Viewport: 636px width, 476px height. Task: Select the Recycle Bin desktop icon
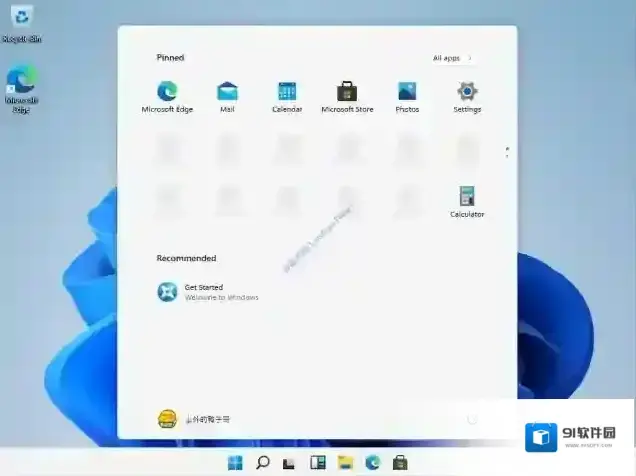pyautogui.click(x=20, y=18)
